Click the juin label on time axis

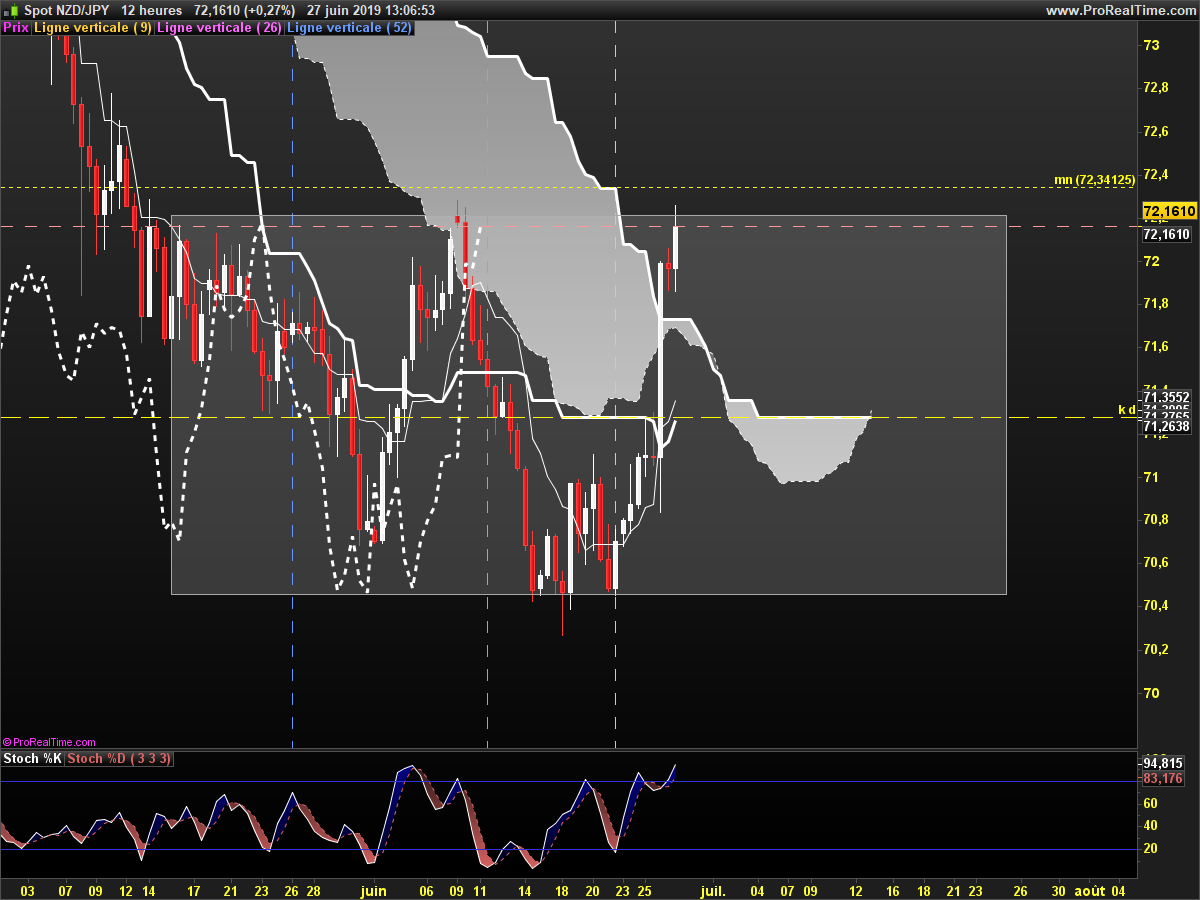coord(373,889)
